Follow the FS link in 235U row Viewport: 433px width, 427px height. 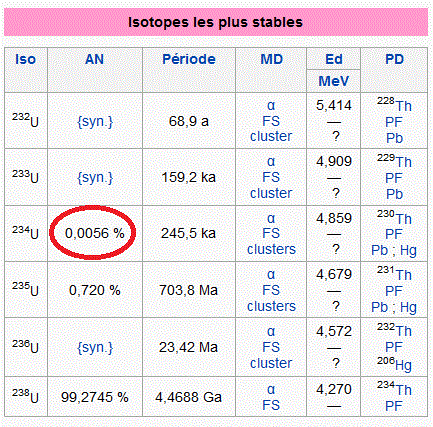click(271, 290)
